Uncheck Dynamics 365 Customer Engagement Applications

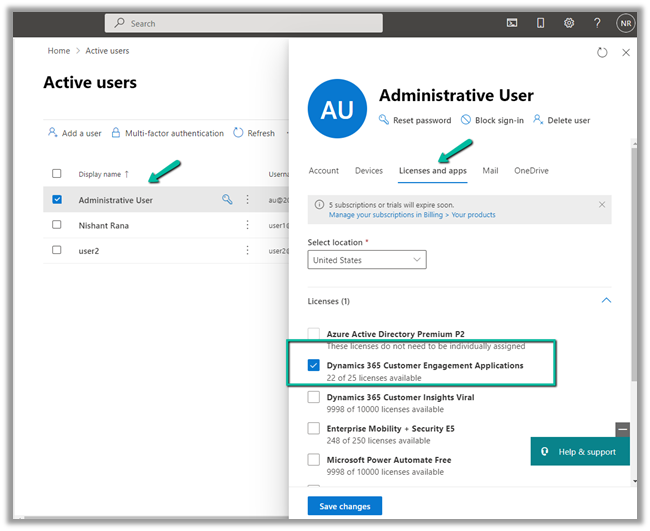(314, 366)
